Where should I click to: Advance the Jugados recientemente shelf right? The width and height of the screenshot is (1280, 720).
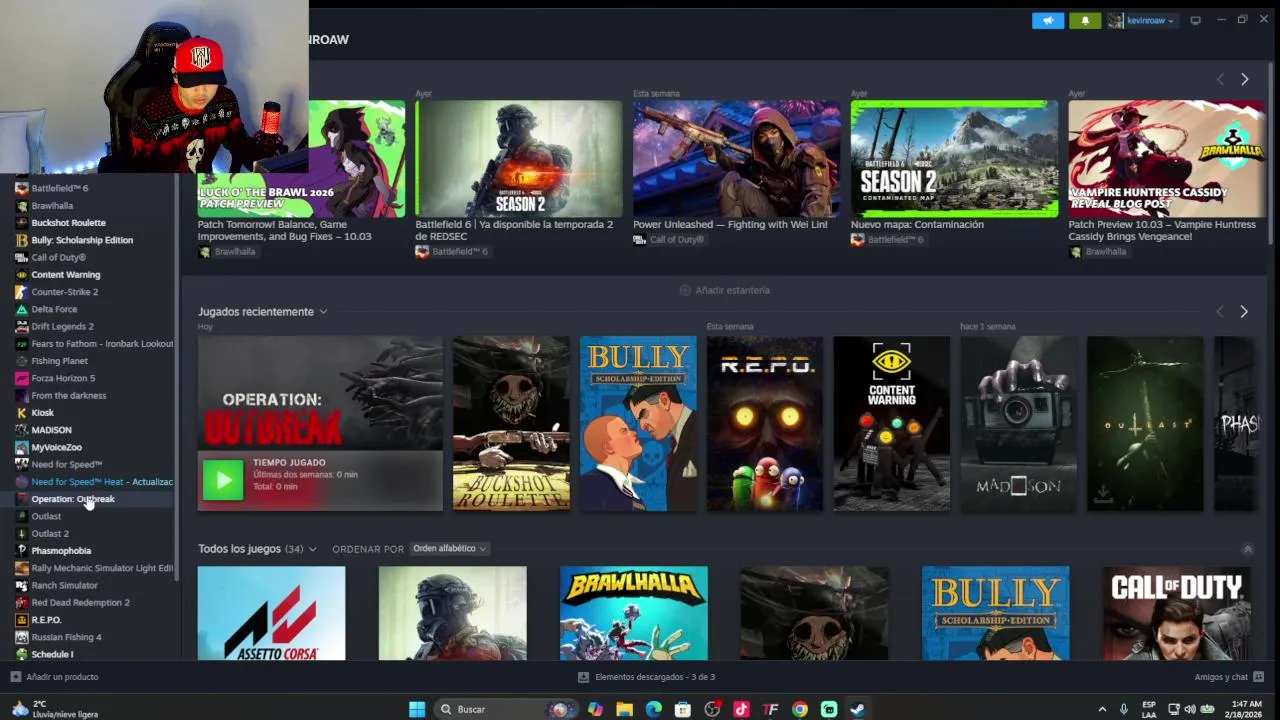[x=1243, y=312]
